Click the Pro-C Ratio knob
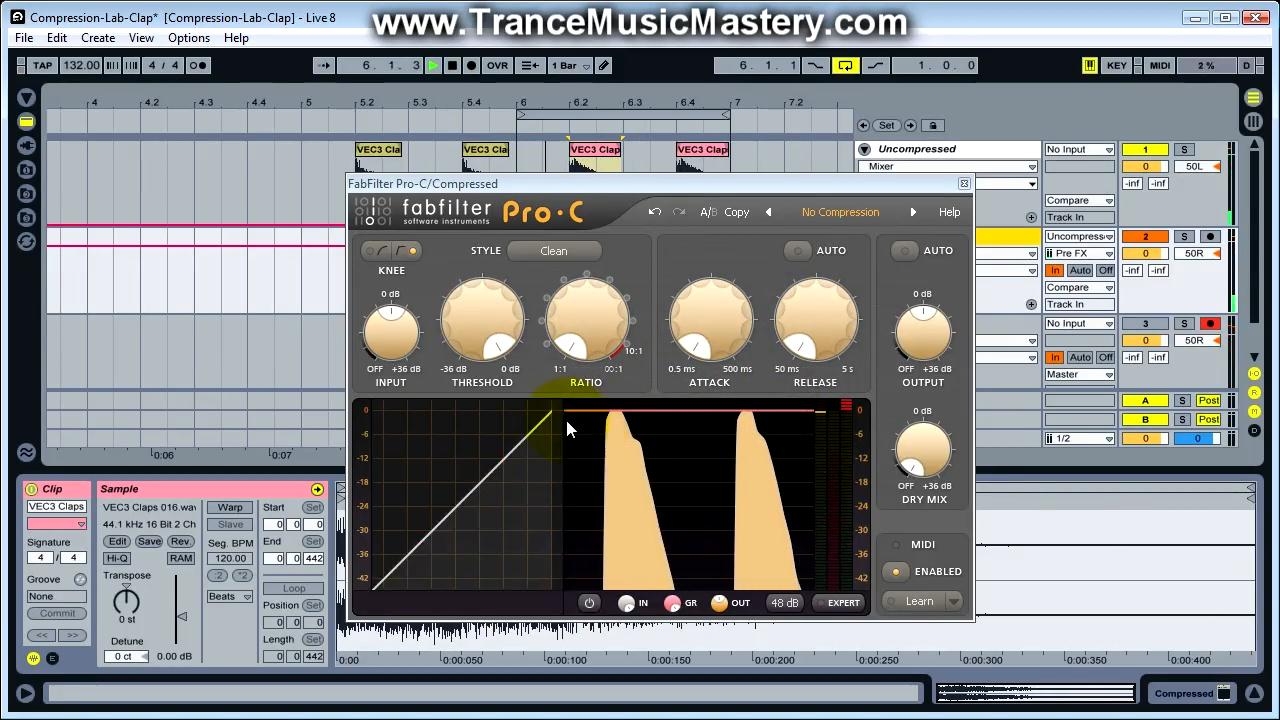The image size is (1280, 720). pos(587,320)
